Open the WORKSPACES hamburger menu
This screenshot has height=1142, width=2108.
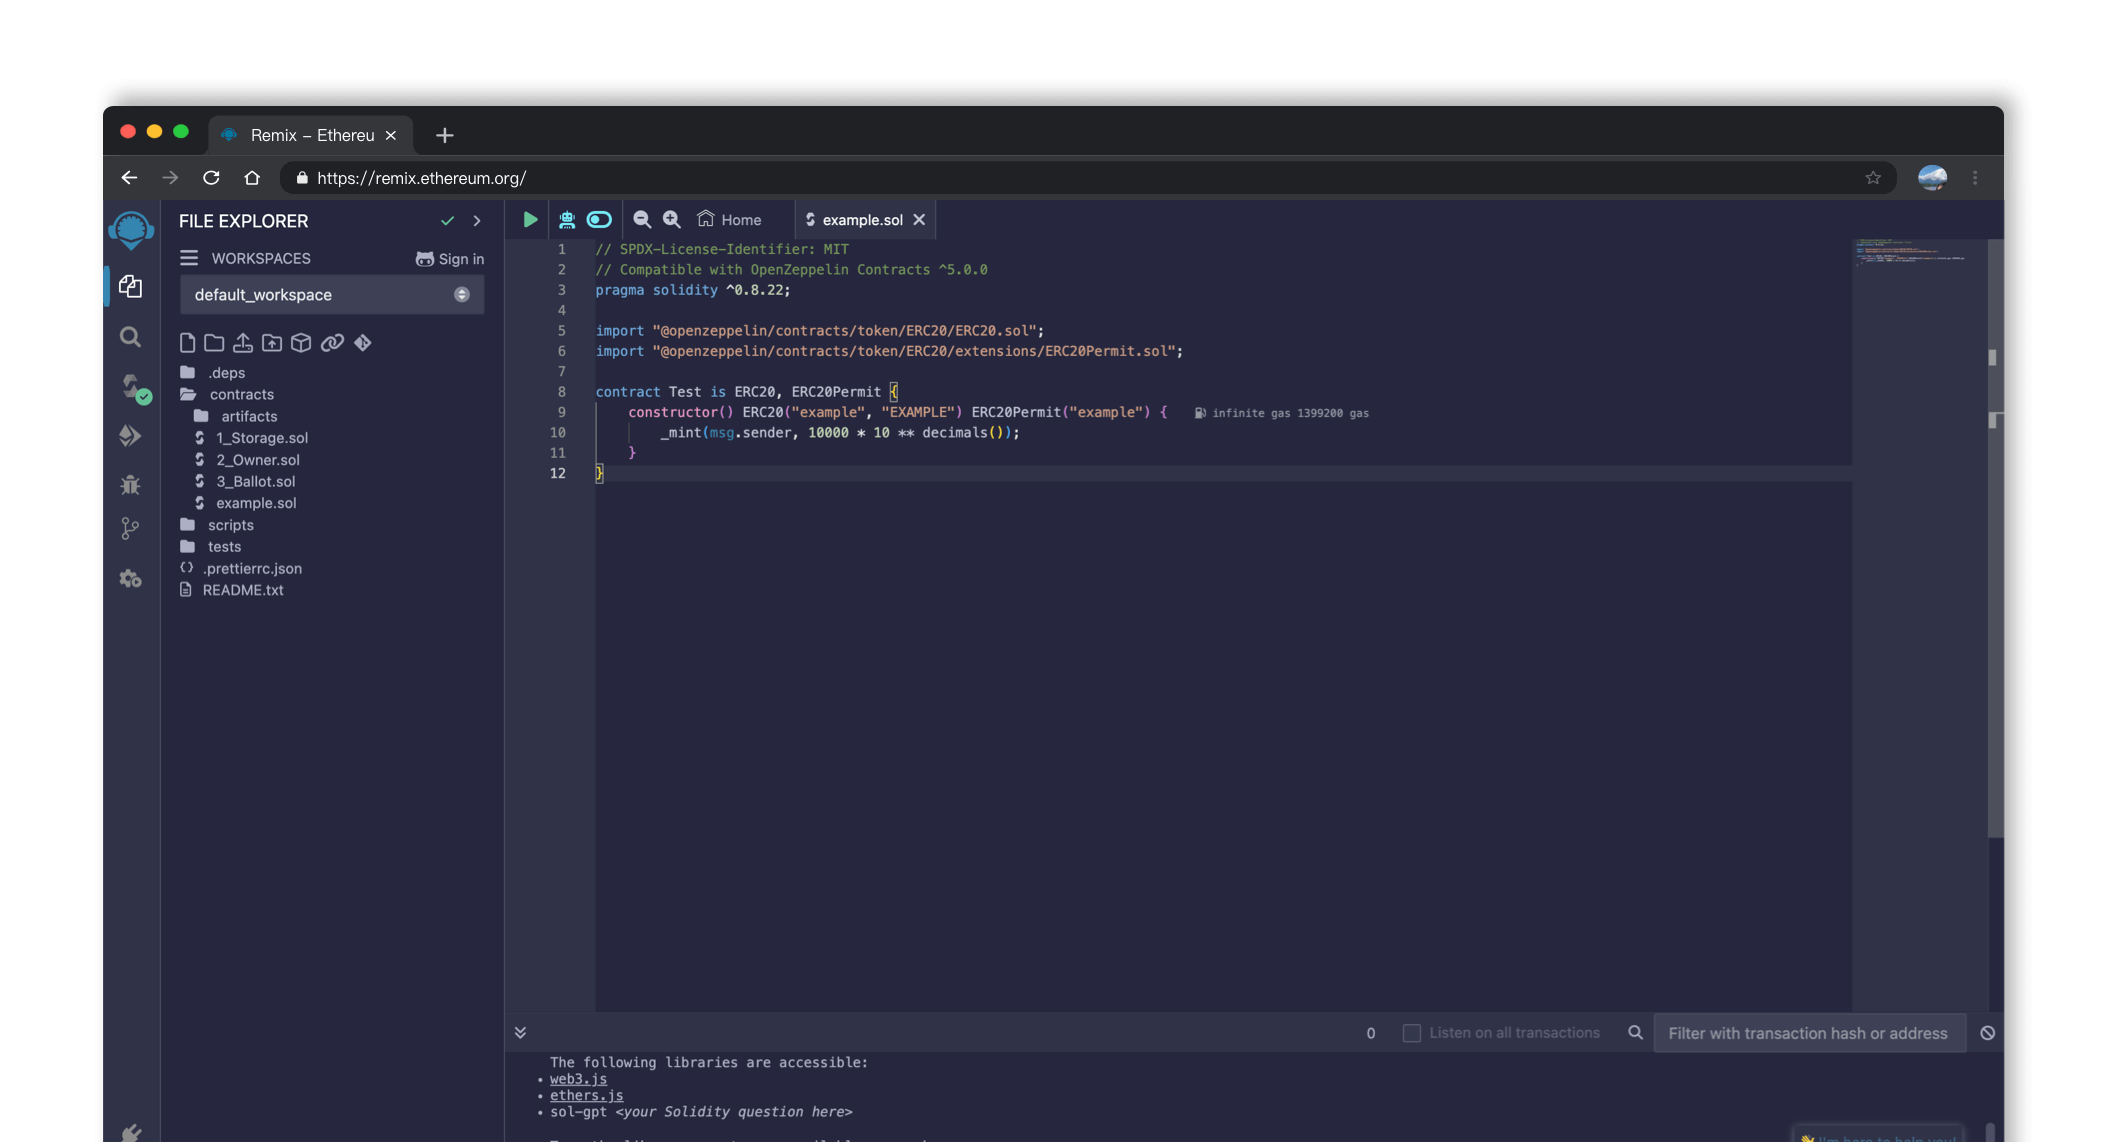[x=189, y=257]
